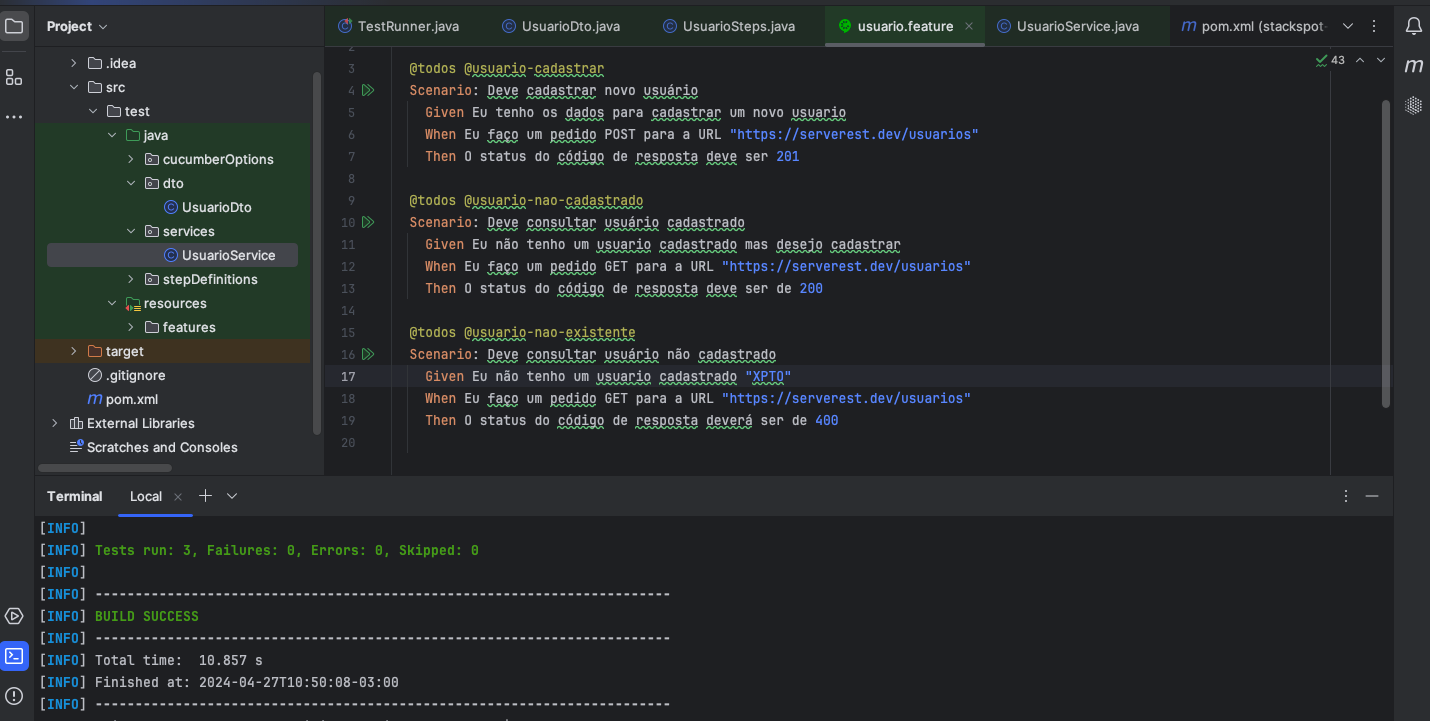Select the Terminal panel title
1430x721 pixels.
75,496
